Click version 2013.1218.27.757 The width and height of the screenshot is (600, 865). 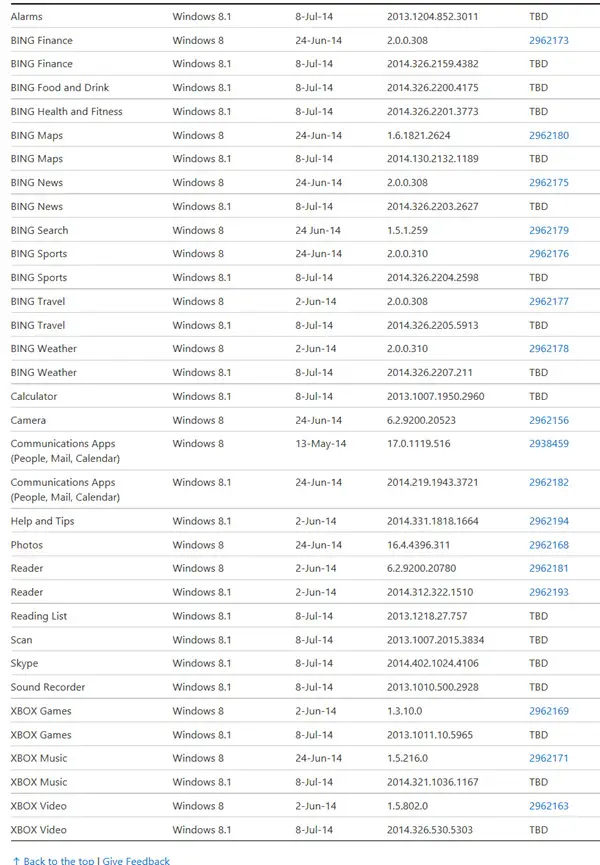[427, 616]
